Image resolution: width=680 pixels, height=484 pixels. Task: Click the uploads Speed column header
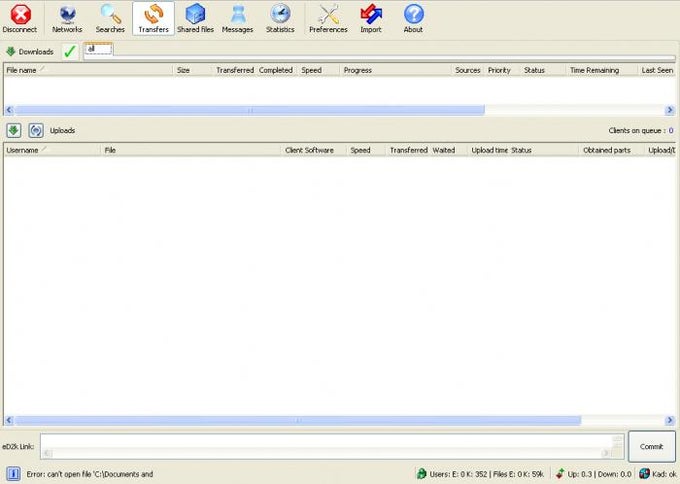[366, 150]
